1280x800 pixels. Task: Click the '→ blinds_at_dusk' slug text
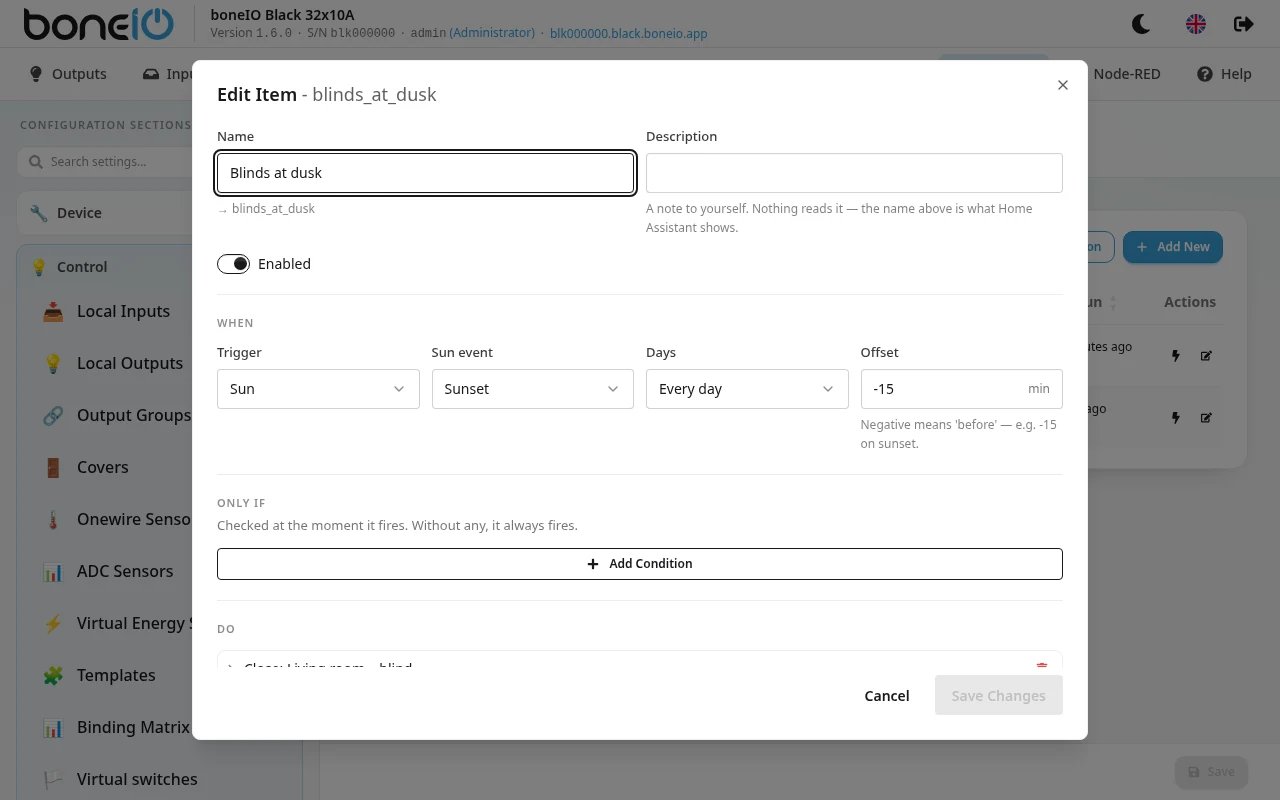point(266,209)
